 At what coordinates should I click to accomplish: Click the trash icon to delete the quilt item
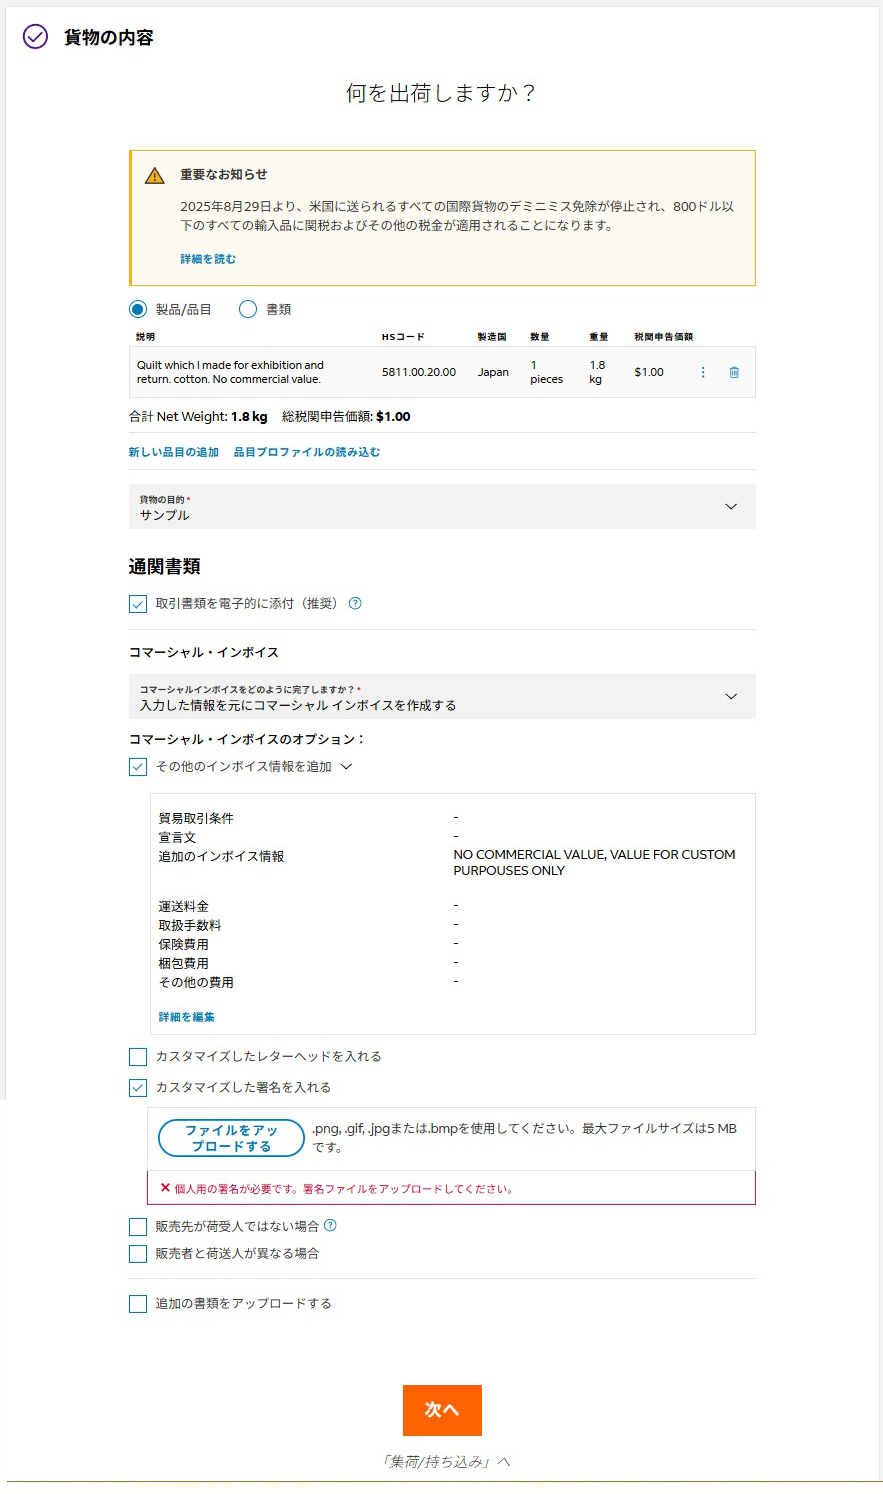click(734, 372)
